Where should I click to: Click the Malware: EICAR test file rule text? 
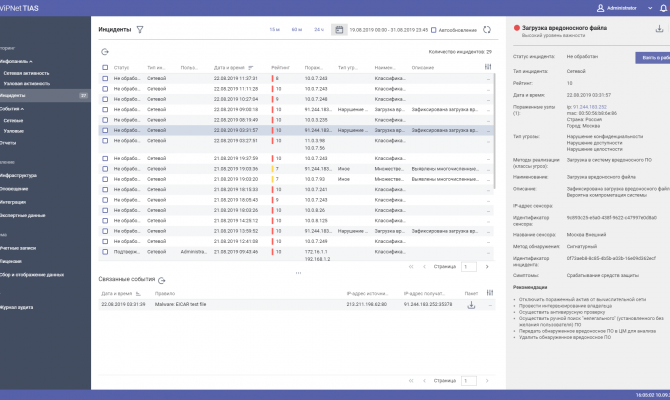tap(180, 305)
